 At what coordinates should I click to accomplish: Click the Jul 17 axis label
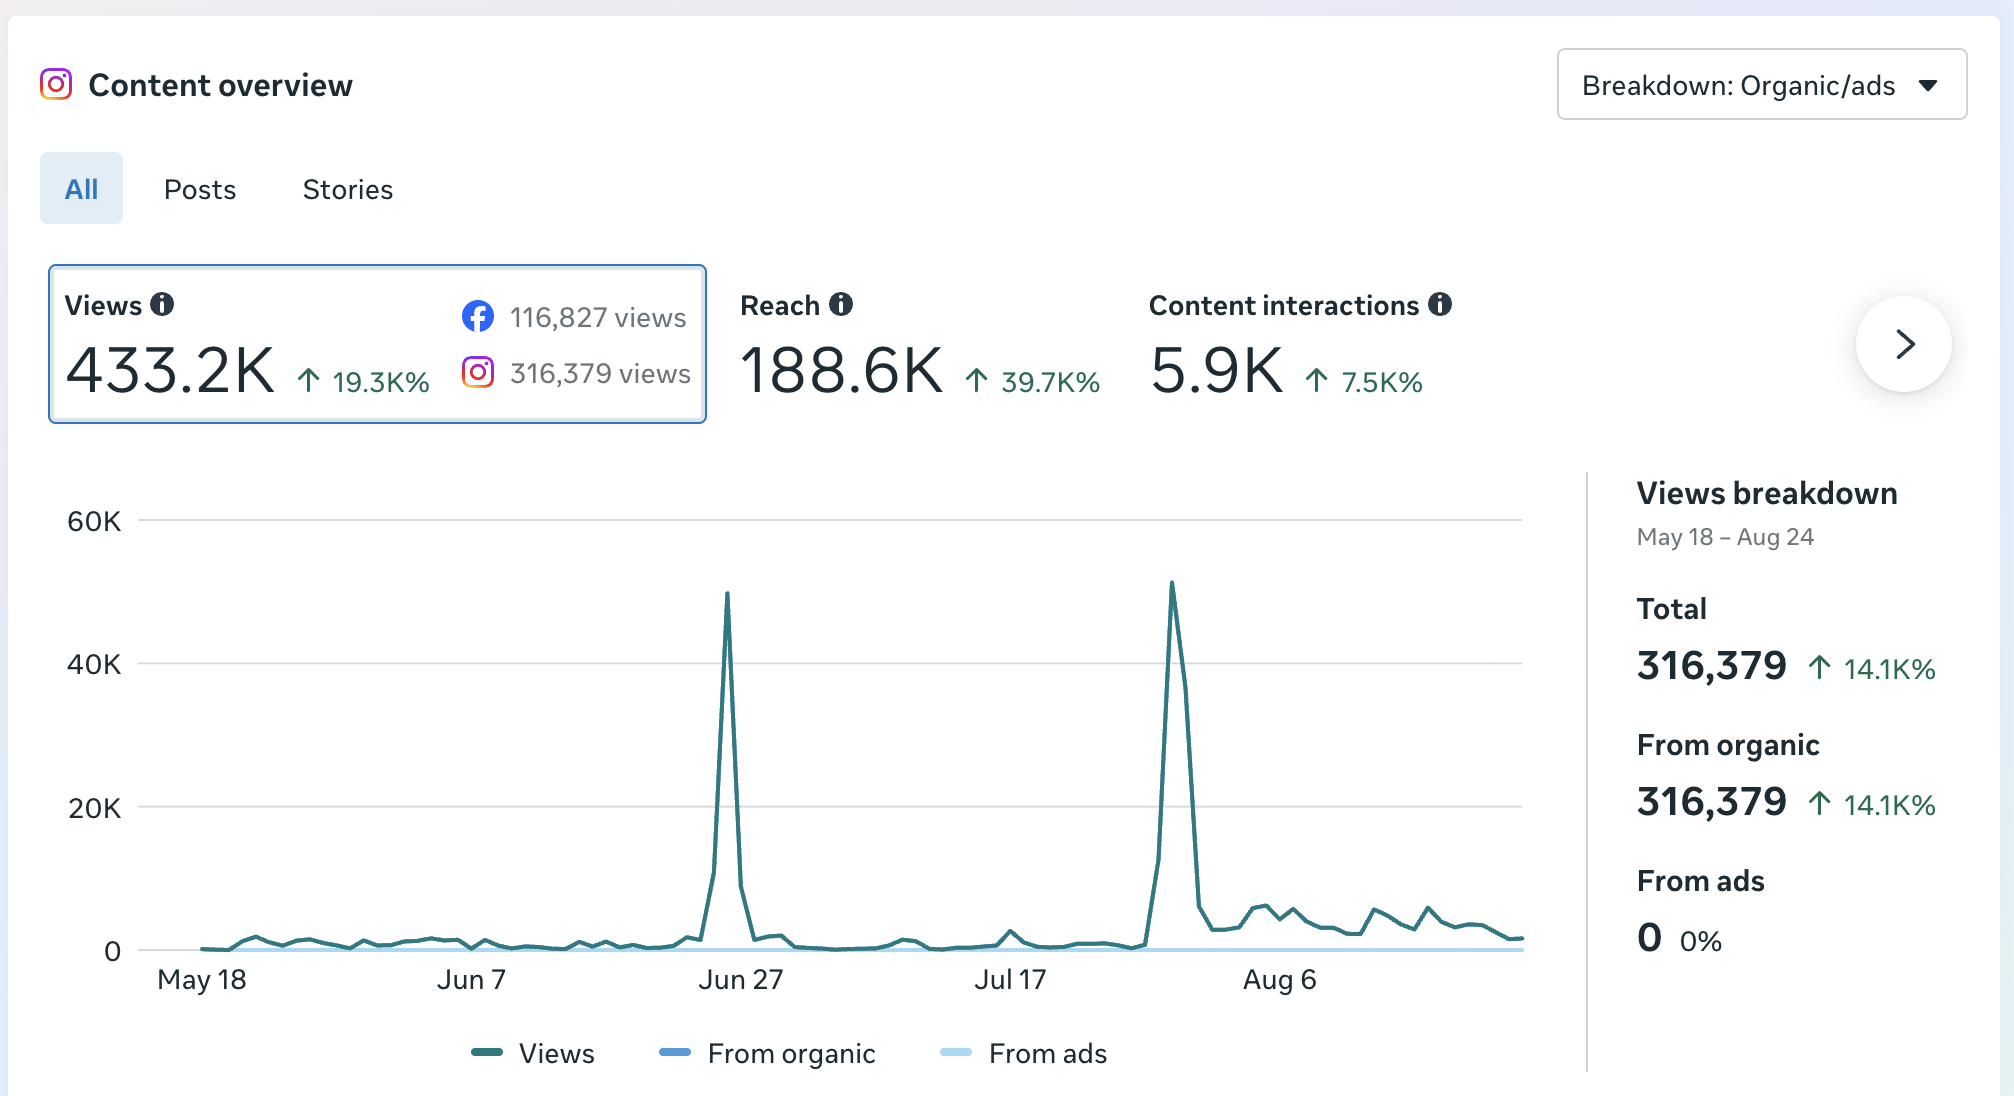pos(1010,979)
